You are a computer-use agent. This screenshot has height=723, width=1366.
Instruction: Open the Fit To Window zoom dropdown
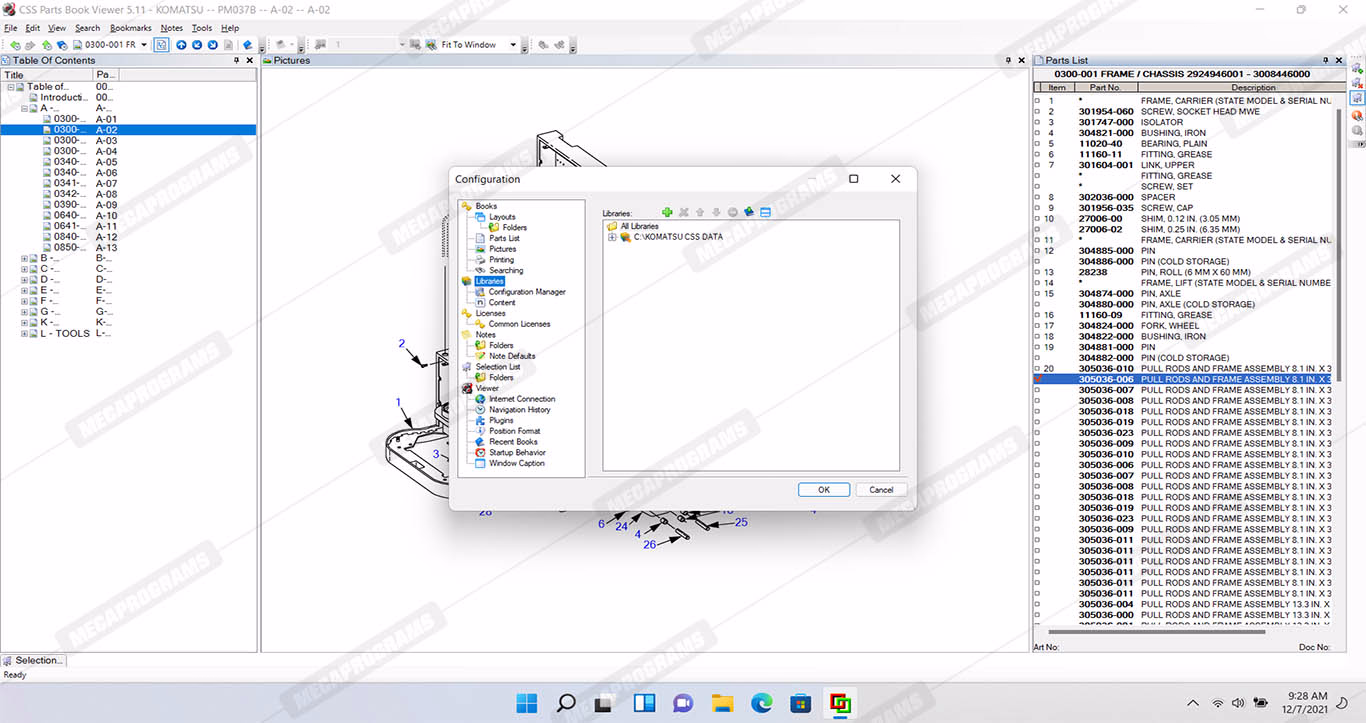tap(513, 45)
